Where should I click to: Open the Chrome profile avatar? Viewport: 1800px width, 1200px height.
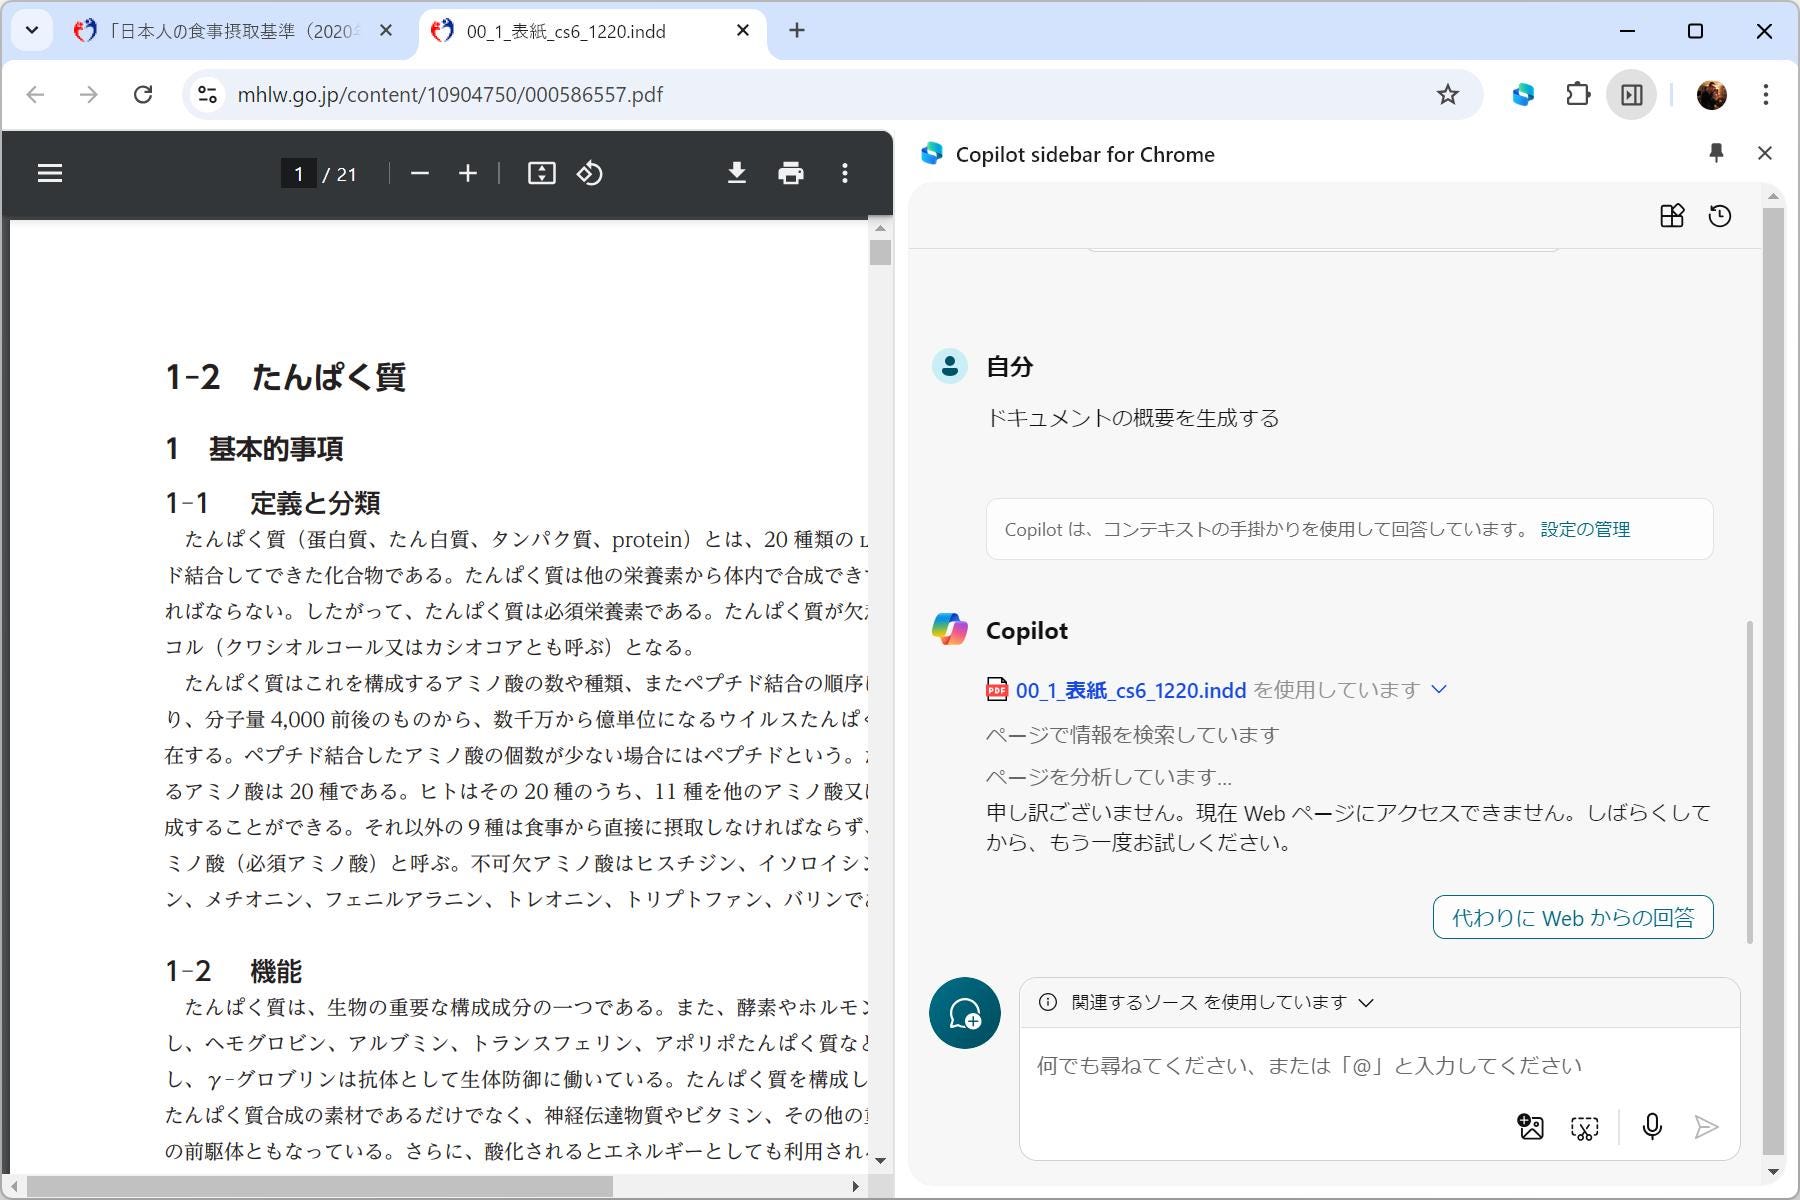[x=1712, y=95]
